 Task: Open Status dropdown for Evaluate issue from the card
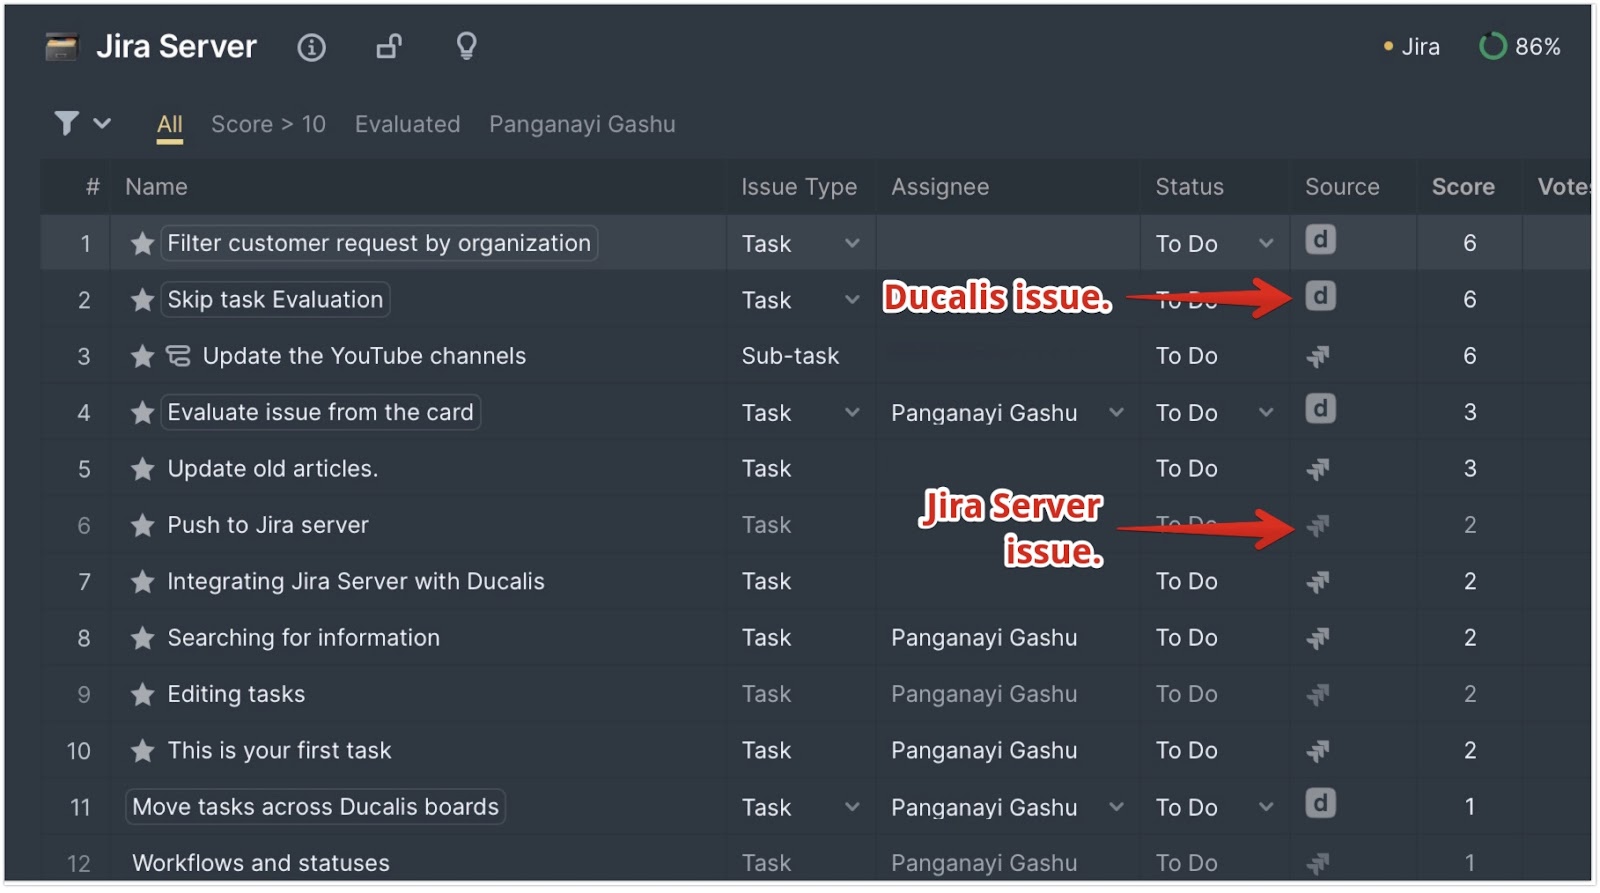coord(1266,412)
